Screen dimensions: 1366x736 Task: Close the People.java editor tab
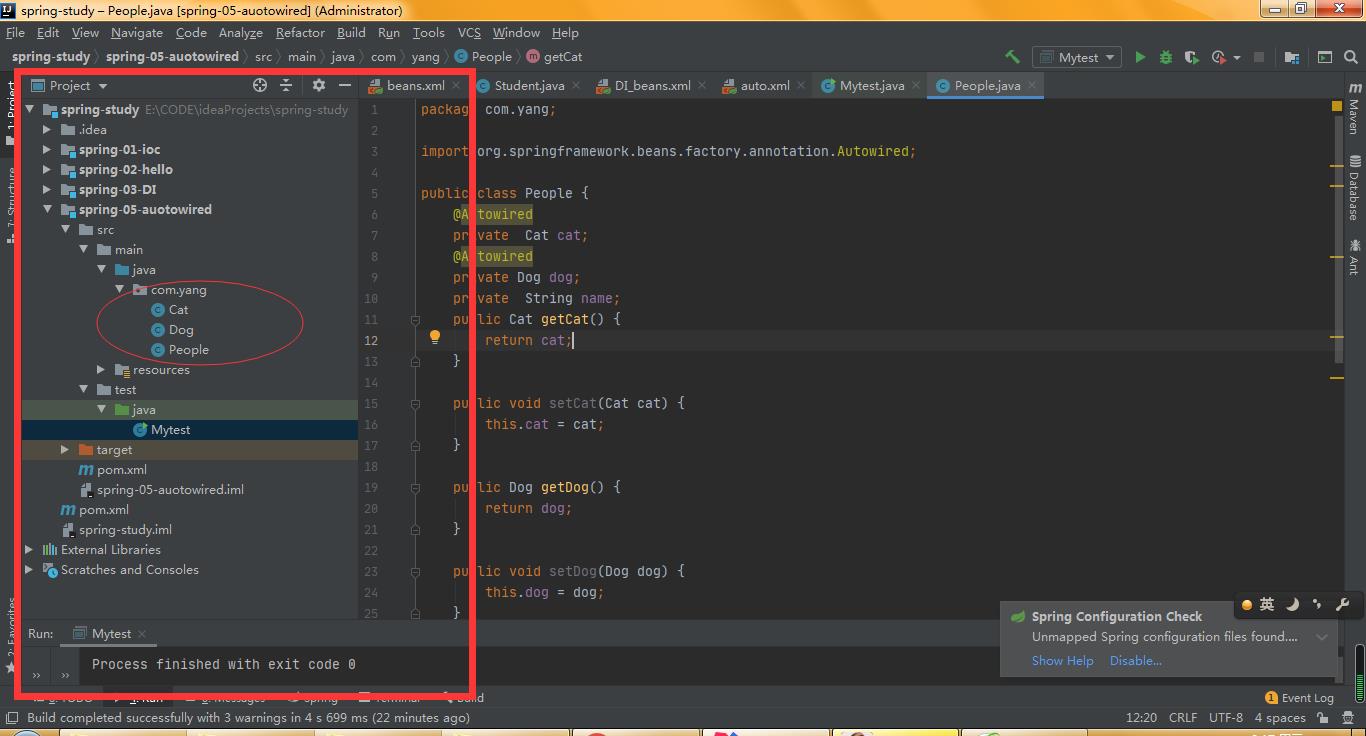click(x=1033, y=86)
